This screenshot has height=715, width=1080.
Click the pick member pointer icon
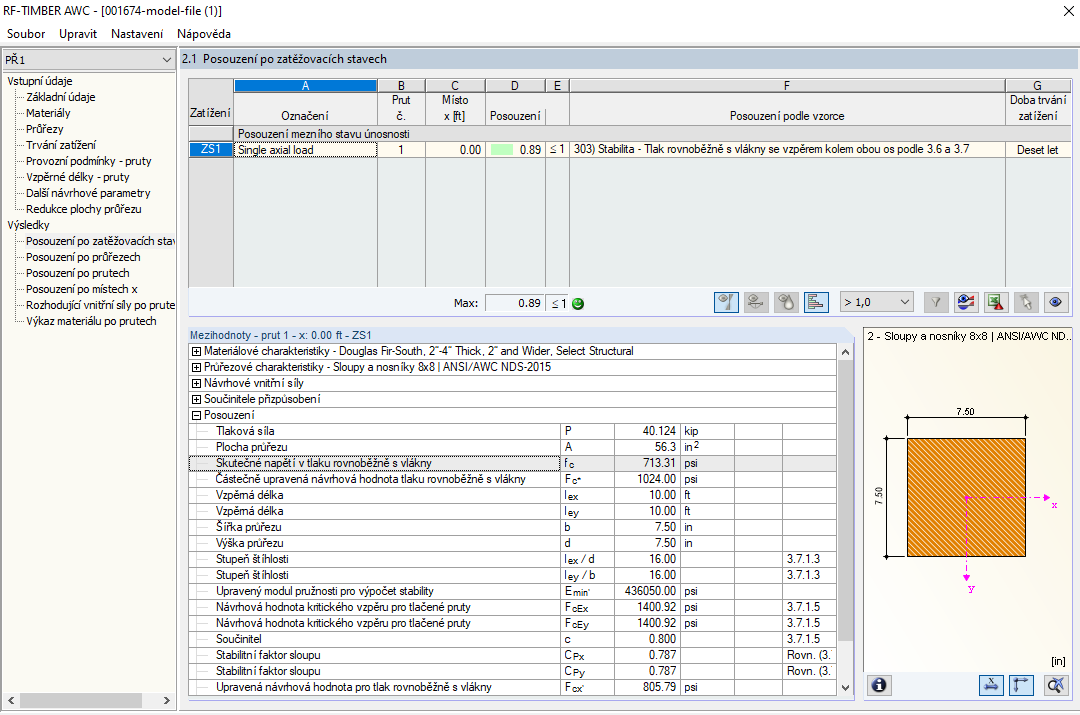tap(1026, 302)
